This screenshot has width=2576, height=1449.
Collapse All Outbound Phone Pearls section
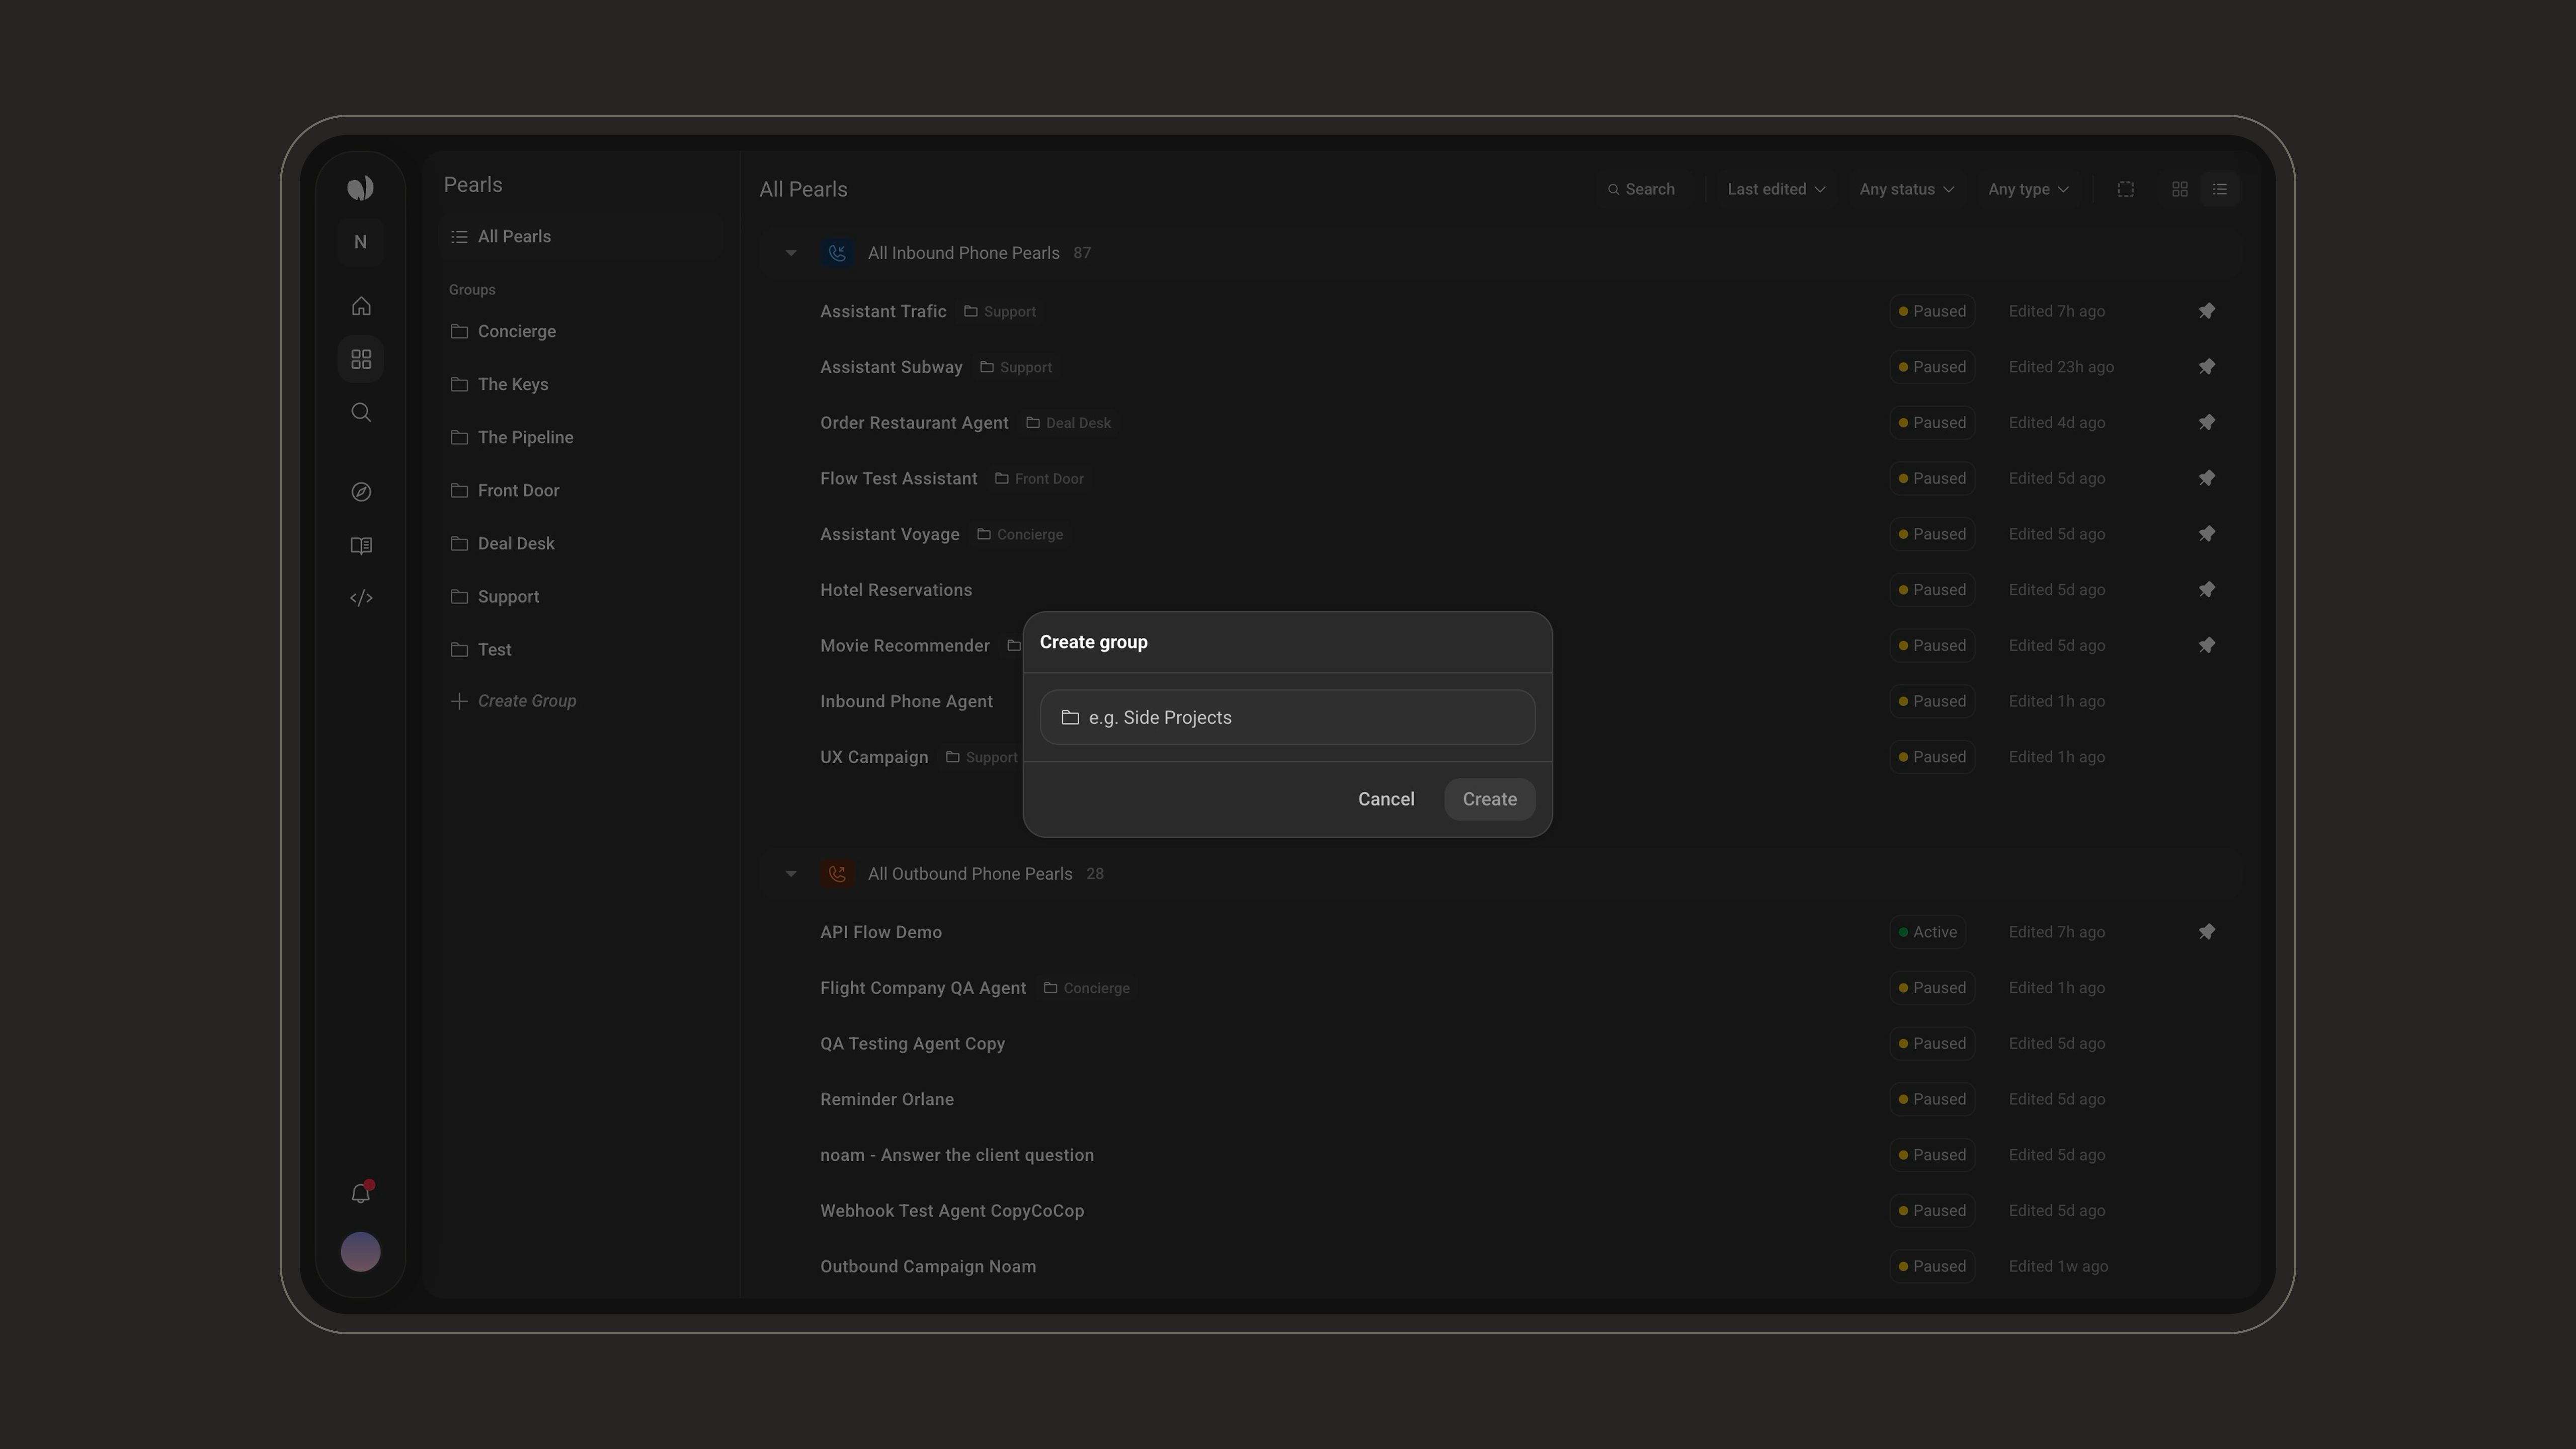click(791, 874)
